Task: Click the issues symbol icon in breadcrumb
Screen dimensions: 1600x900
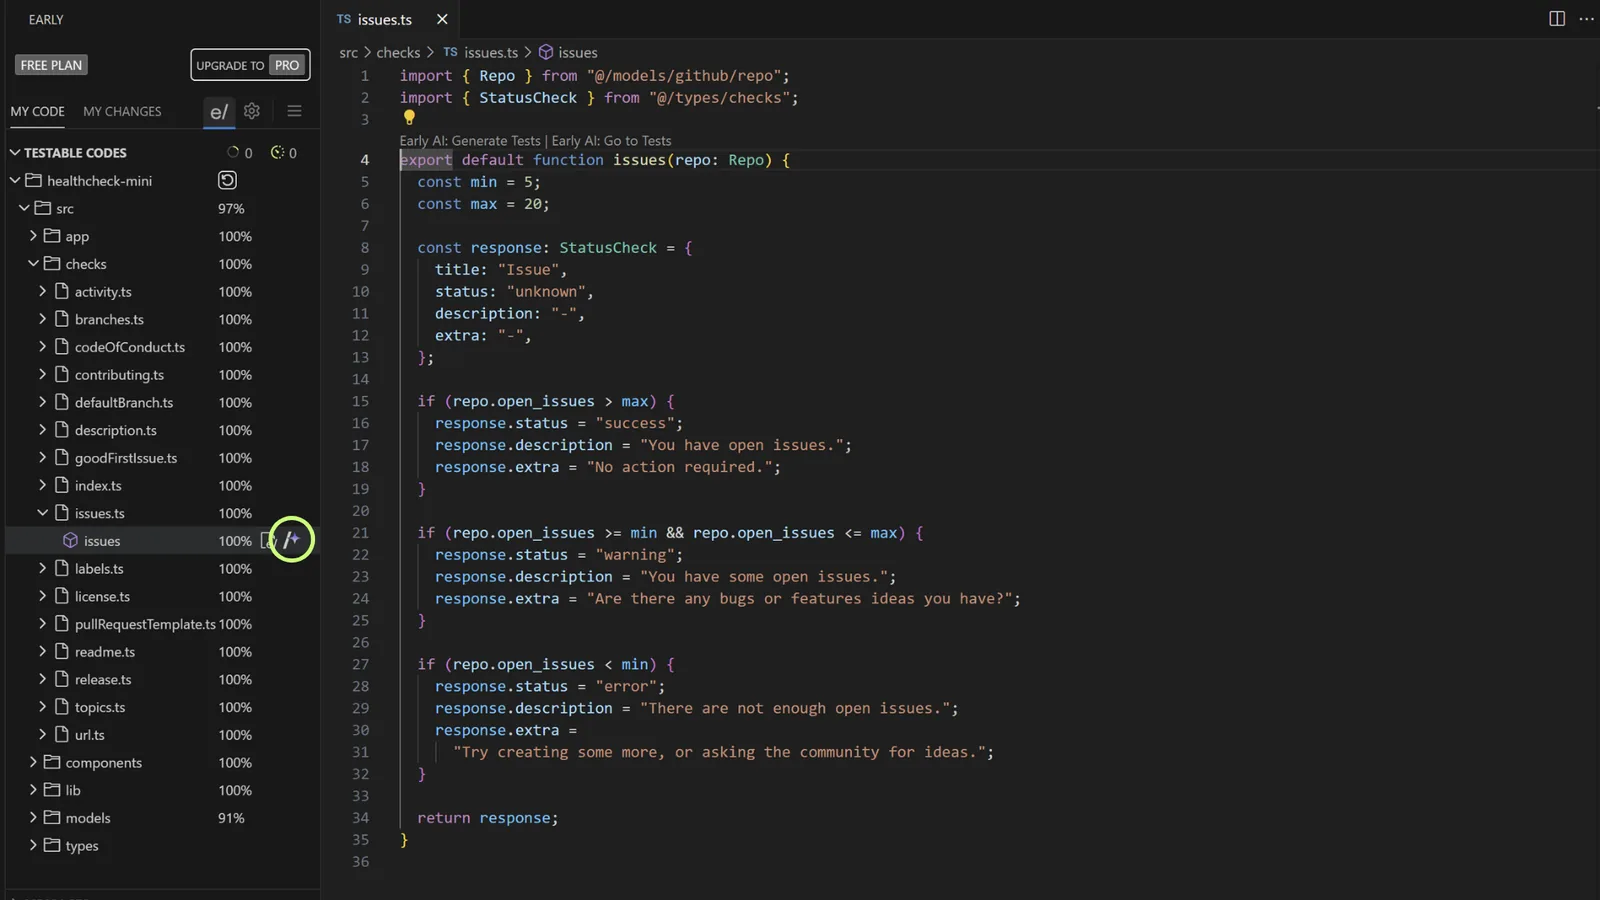Action: [x=546, y=52]
